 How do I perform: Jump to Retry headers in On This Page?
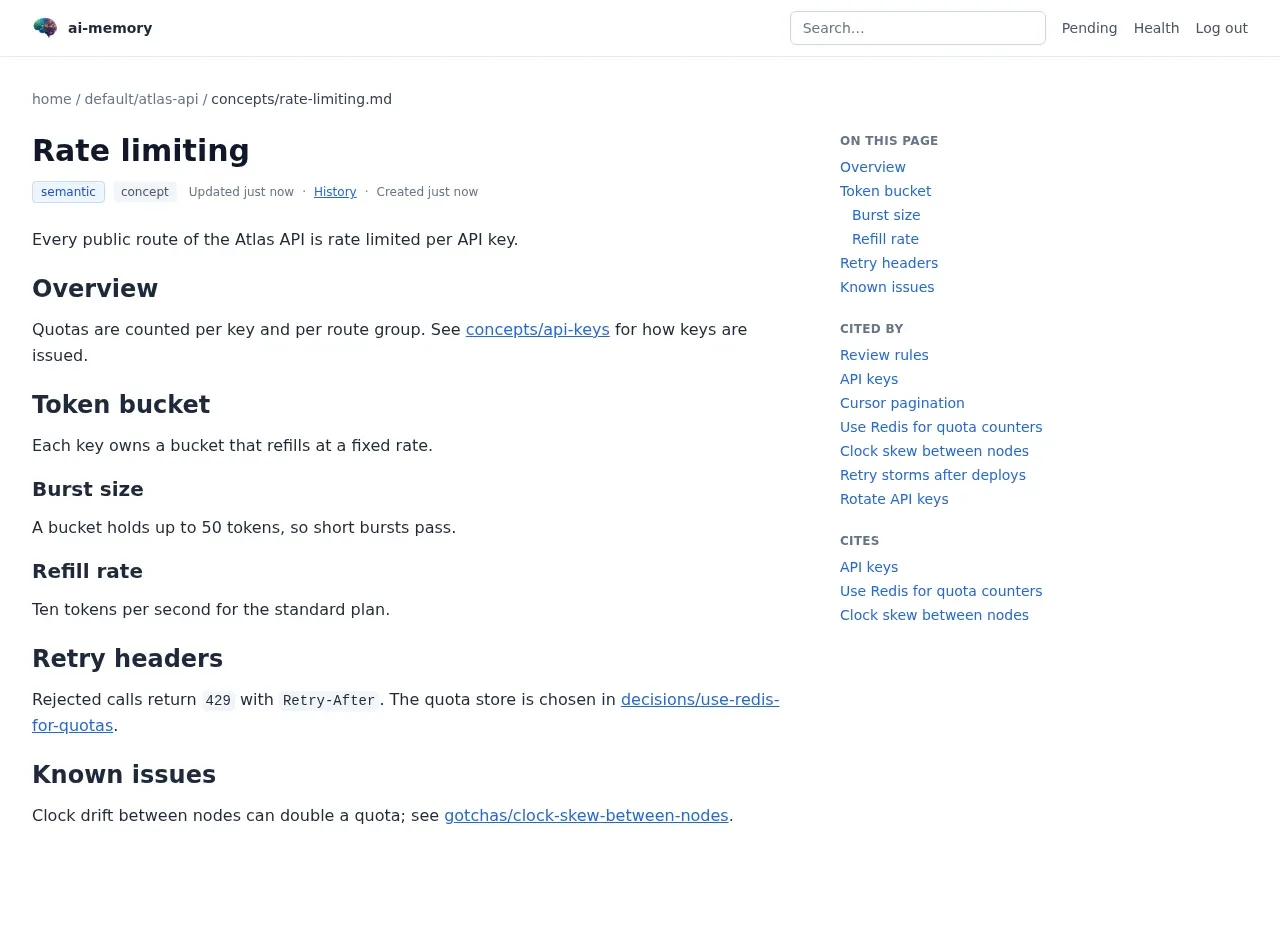[889, 263]
